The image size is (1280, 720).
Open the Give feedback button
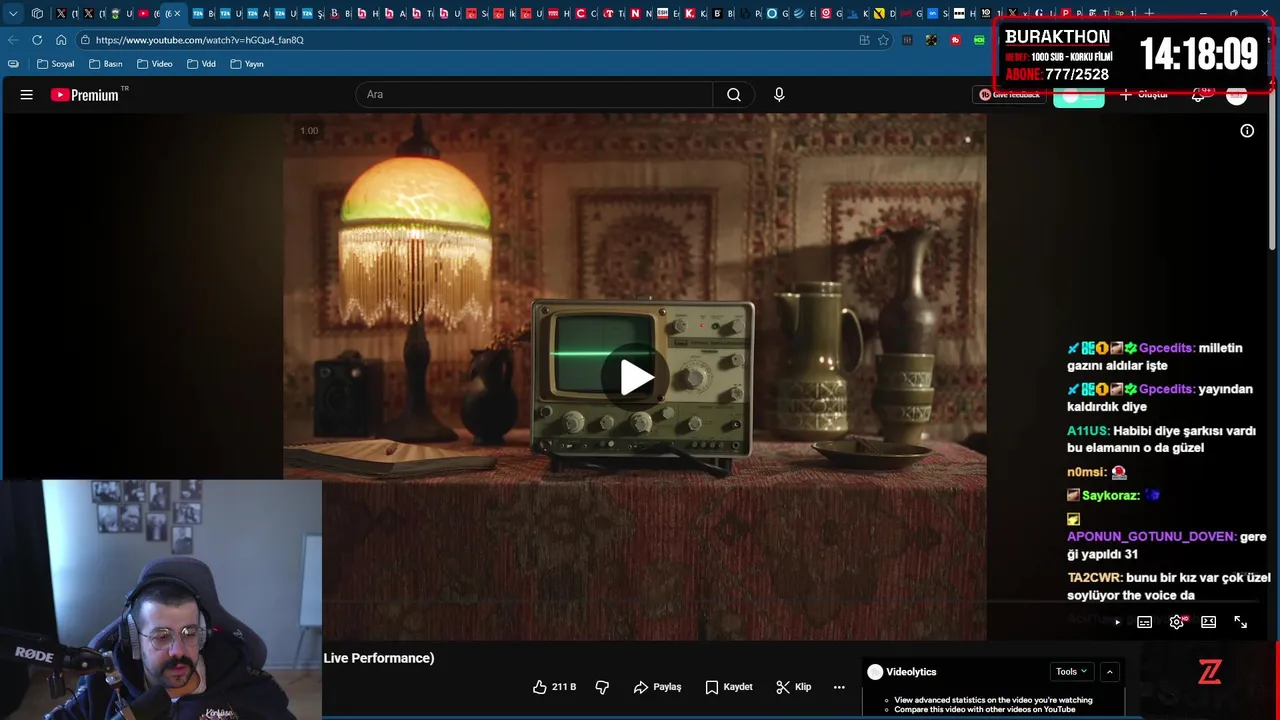click(x=1009, y=94)
